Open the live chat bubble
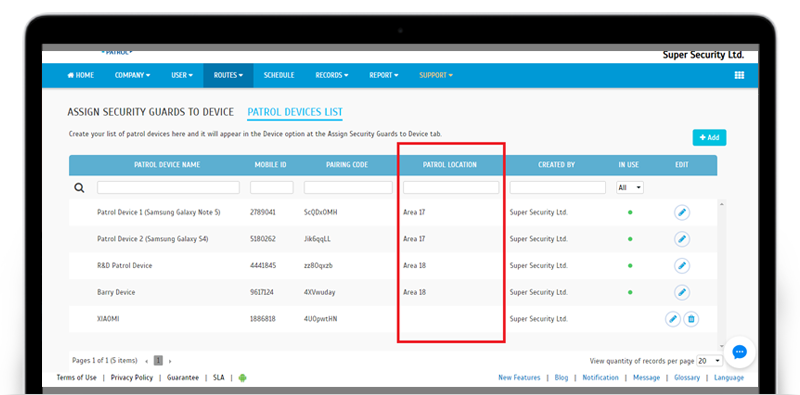The height and width of the screenshot is (395, 800). coord(739,352)
